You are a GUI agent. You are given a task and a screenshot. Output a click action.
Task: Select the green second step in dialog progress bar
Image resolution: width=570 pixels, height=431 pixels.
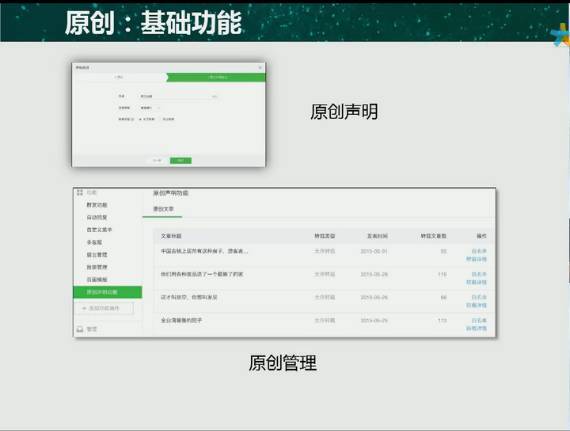click(x=217, y=77)
